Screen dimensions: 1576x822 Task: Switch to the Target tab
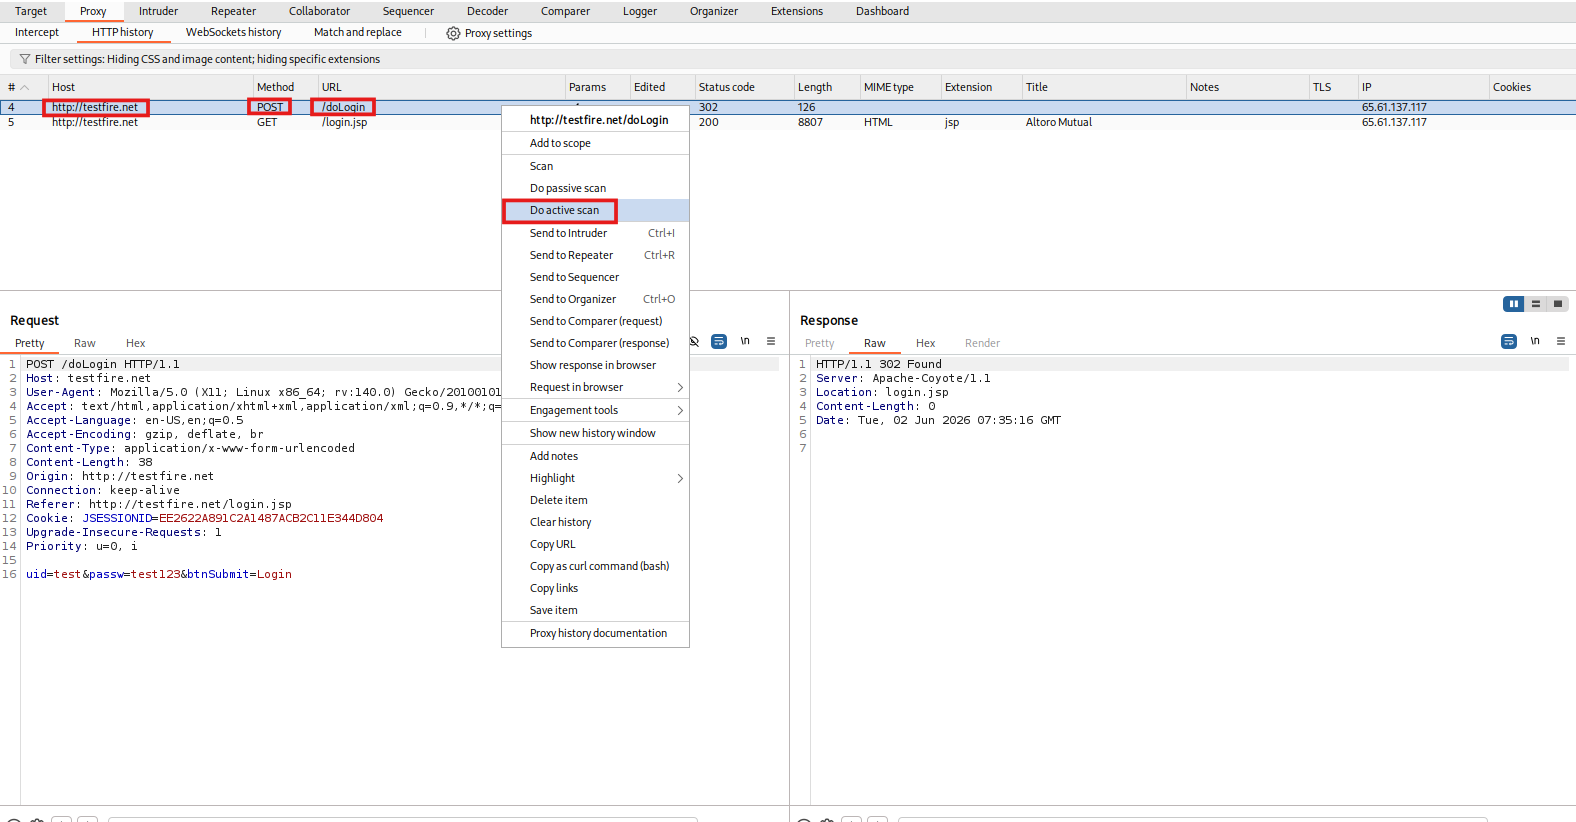point(31,11)
